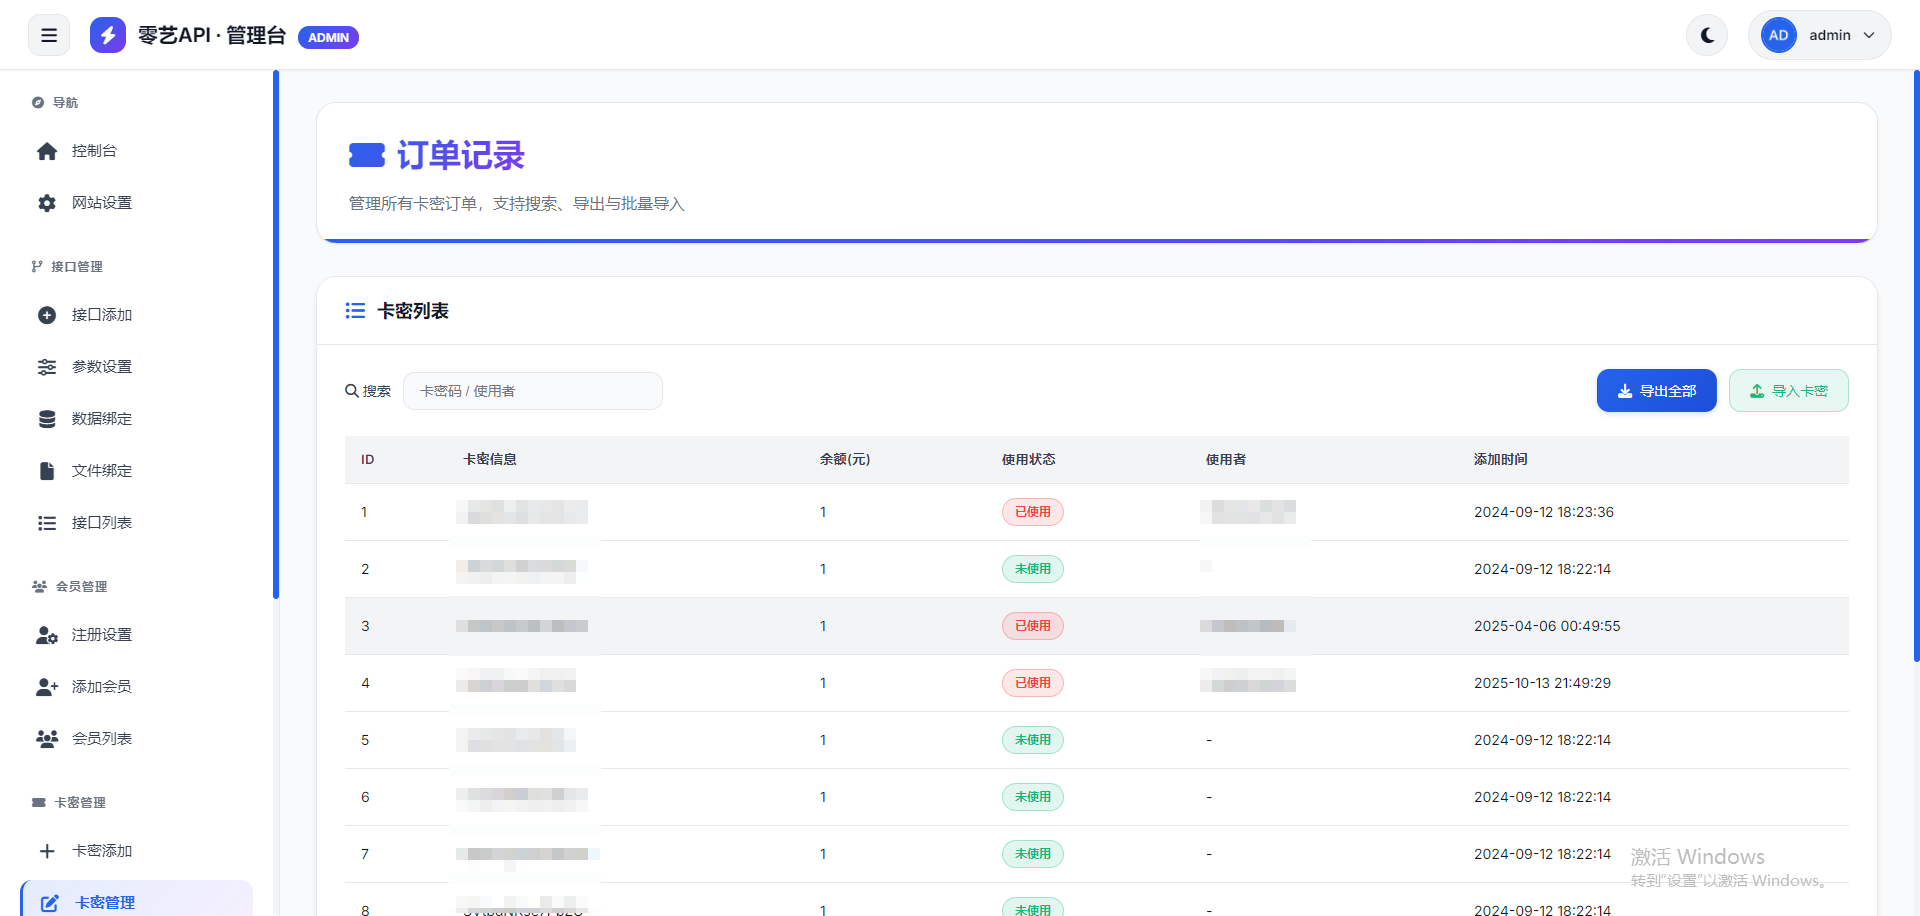Screen dimensions: 1920x916
Task: Switch to dark mode using the moon icon
Action: pyautogui.click(x=1707, y=35)
